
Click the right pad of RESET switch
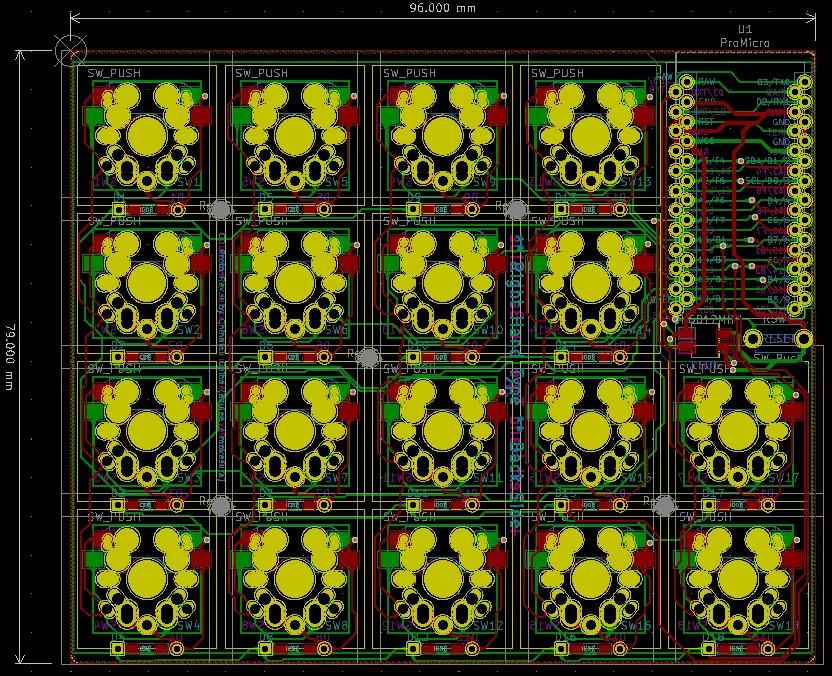point(804,339)
